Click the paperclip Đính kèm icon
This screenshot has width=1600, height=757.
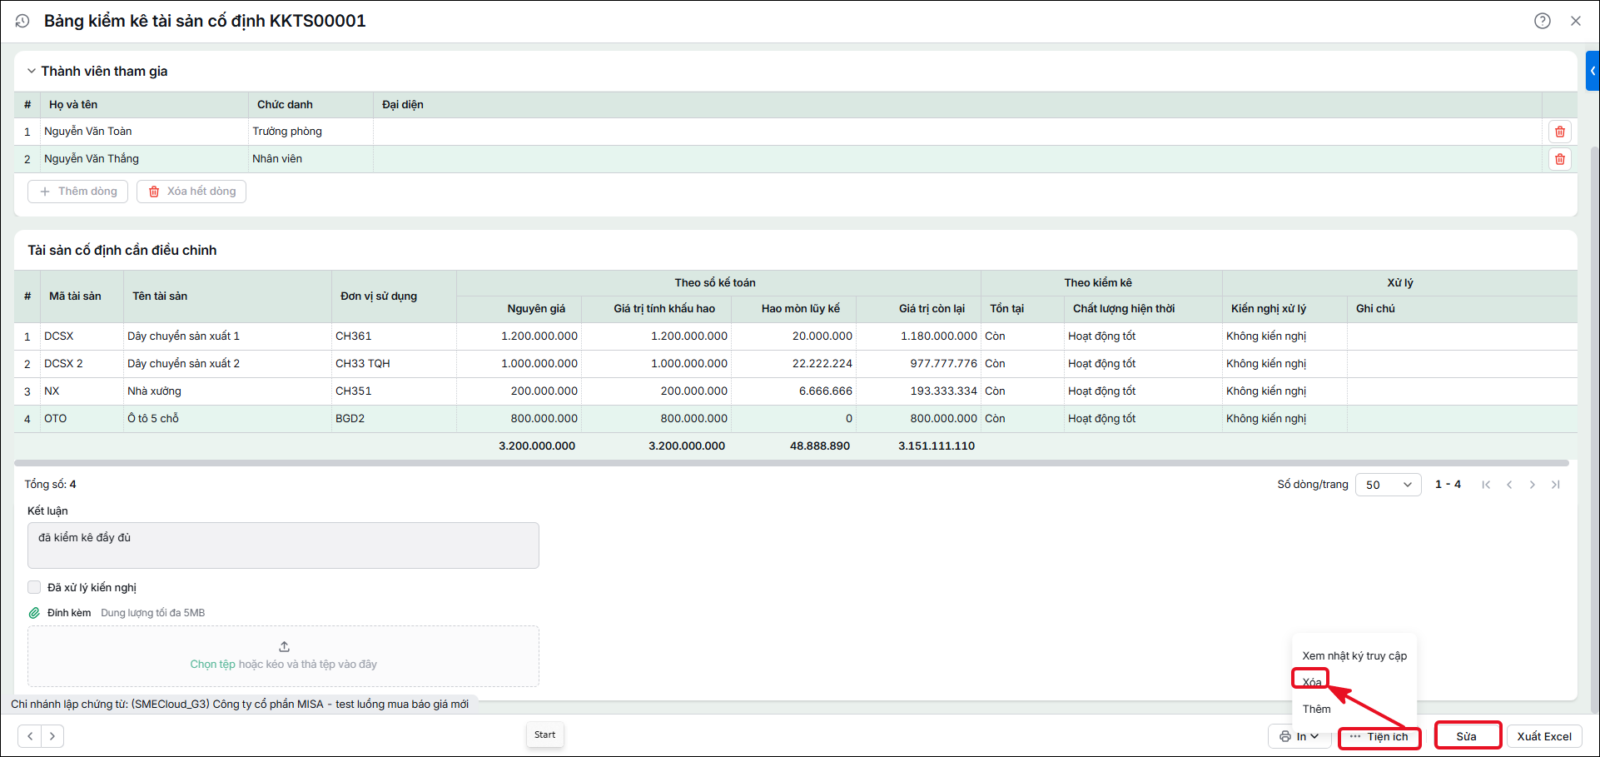pos(34,613)
